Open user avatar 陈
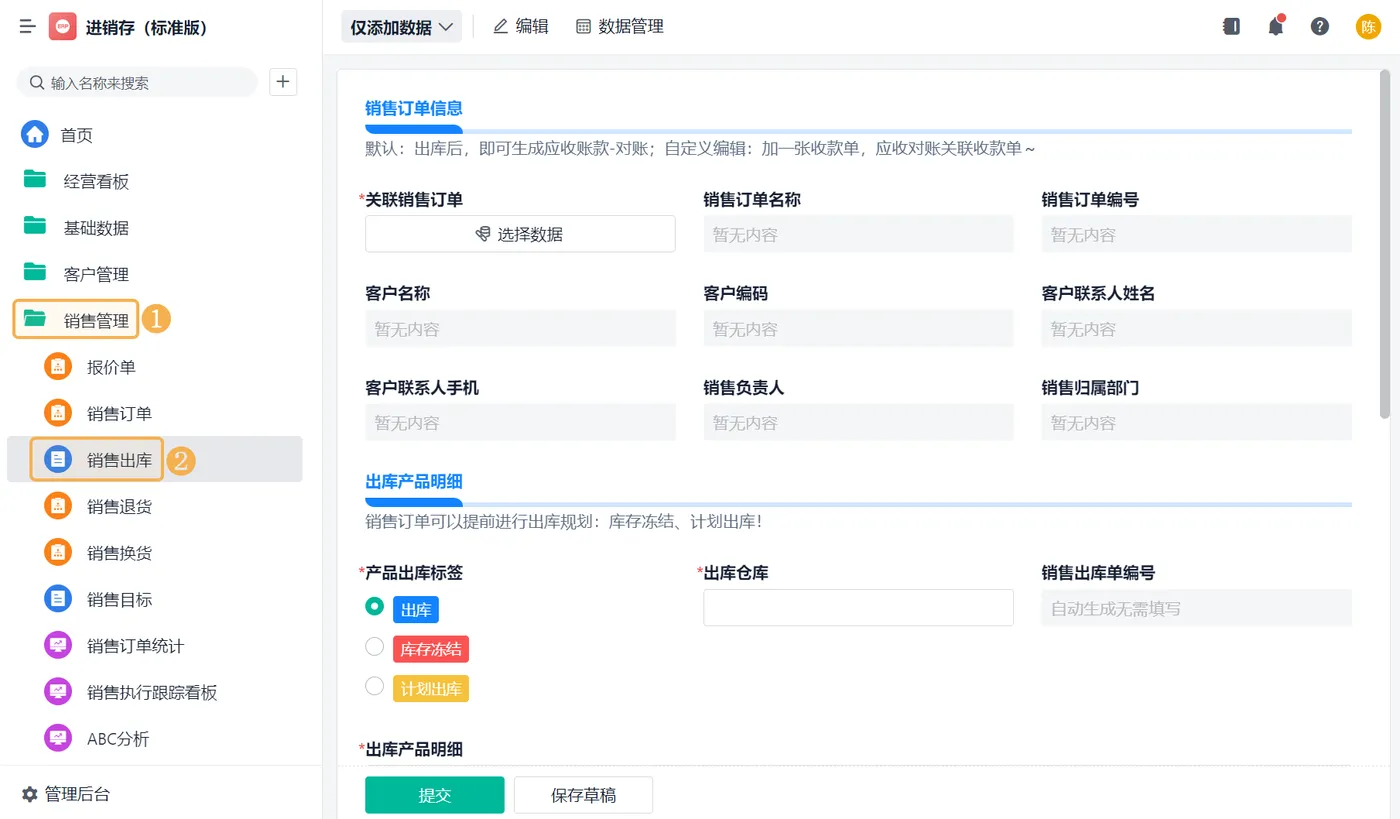1400x819 pixels. tap(1368, 27)
